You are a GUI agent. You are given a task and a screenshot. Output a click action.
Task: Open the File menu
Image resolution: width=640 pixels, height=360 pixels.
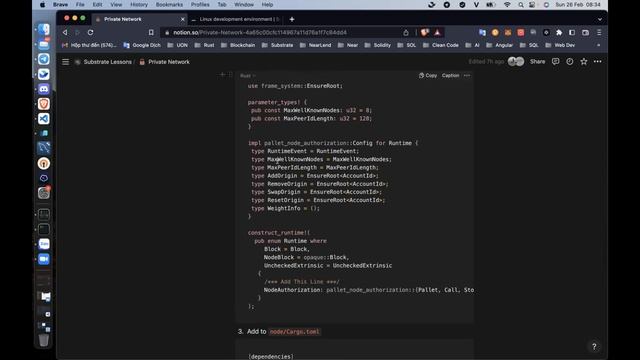point(80,5)
